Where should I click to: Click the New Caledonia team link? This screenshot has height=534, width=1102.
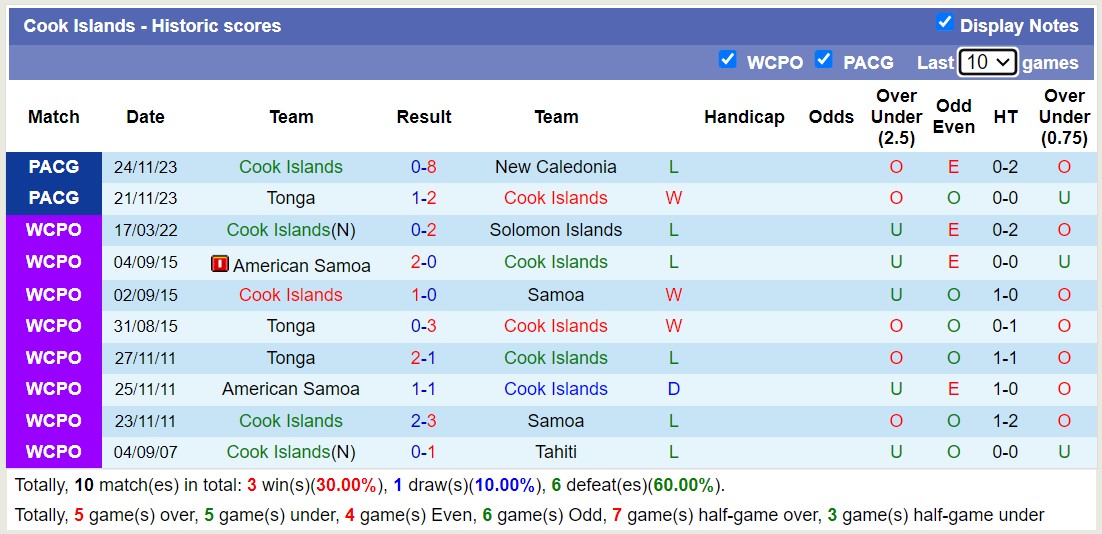click(x=556, y=167)
